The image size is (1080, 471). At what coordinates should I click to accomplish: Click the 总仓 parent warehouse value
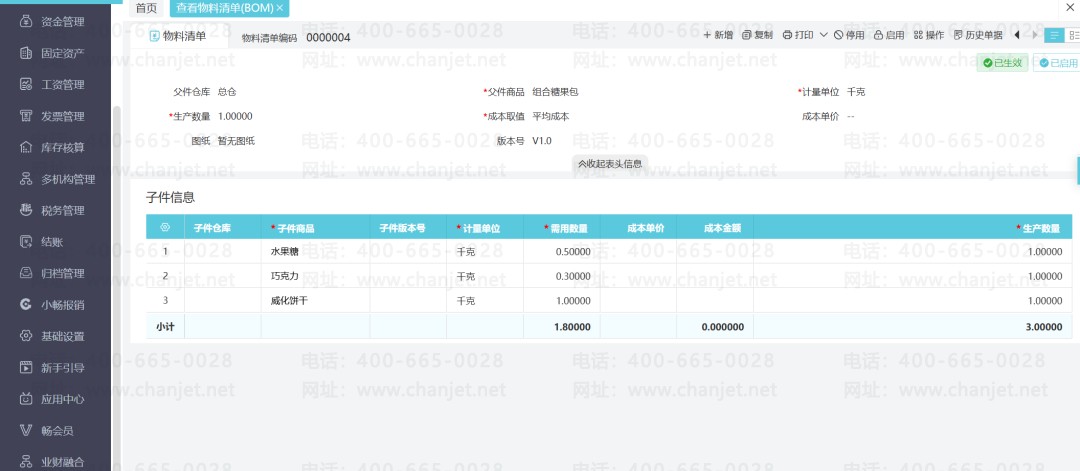click(227, 92)
